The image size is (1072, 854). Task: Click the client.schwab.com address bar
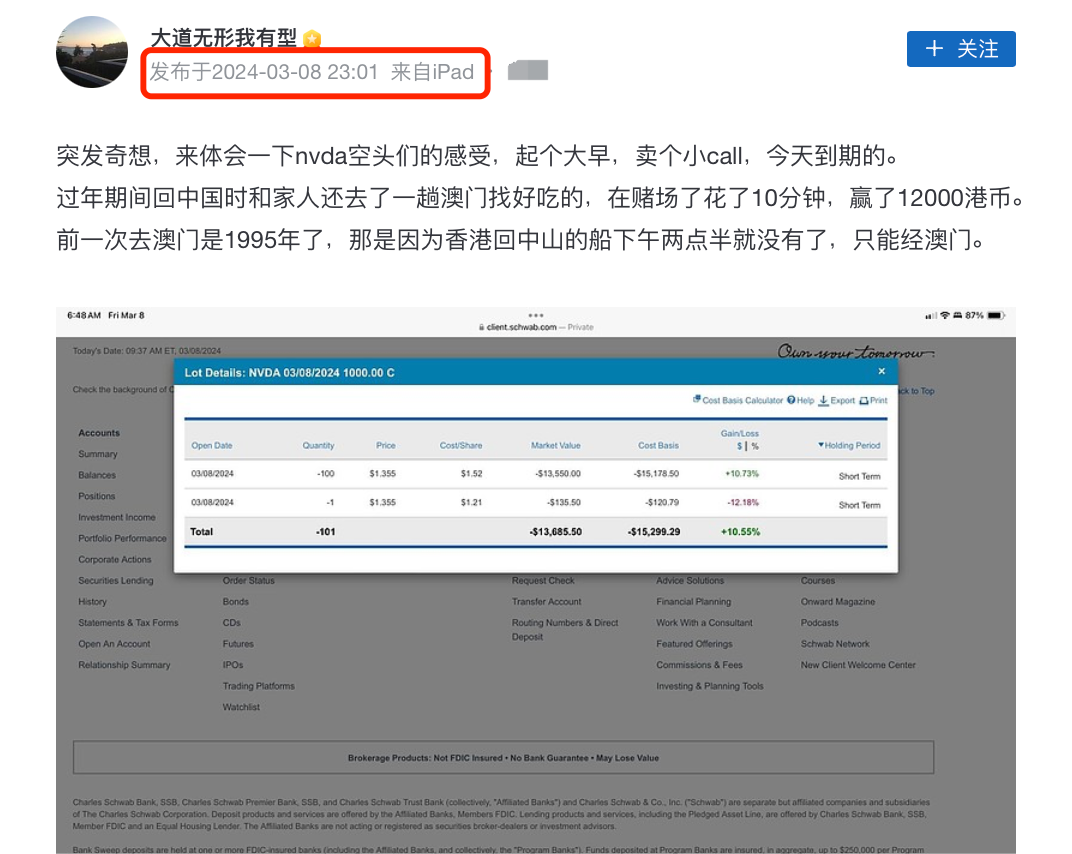(x=536, y=328)
